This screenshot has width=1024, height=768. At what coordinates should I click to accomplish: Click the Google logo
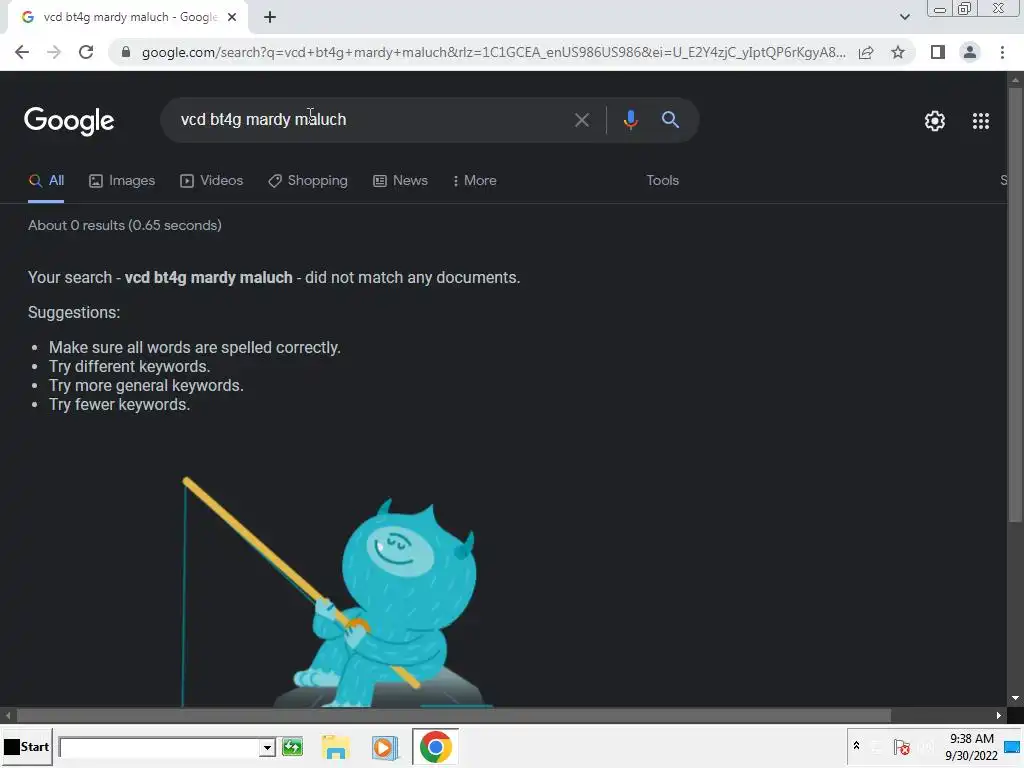coord(69,121)
